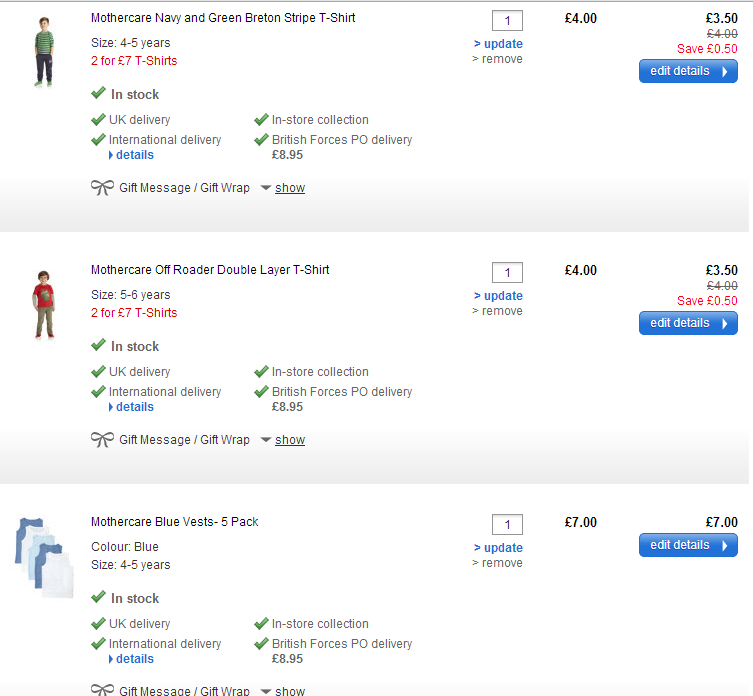The height and width of the screenshot is (696, 753).
Task: Open Mothercare Off Roader Double Layer T-Shirt title
Action: point(210,270)
